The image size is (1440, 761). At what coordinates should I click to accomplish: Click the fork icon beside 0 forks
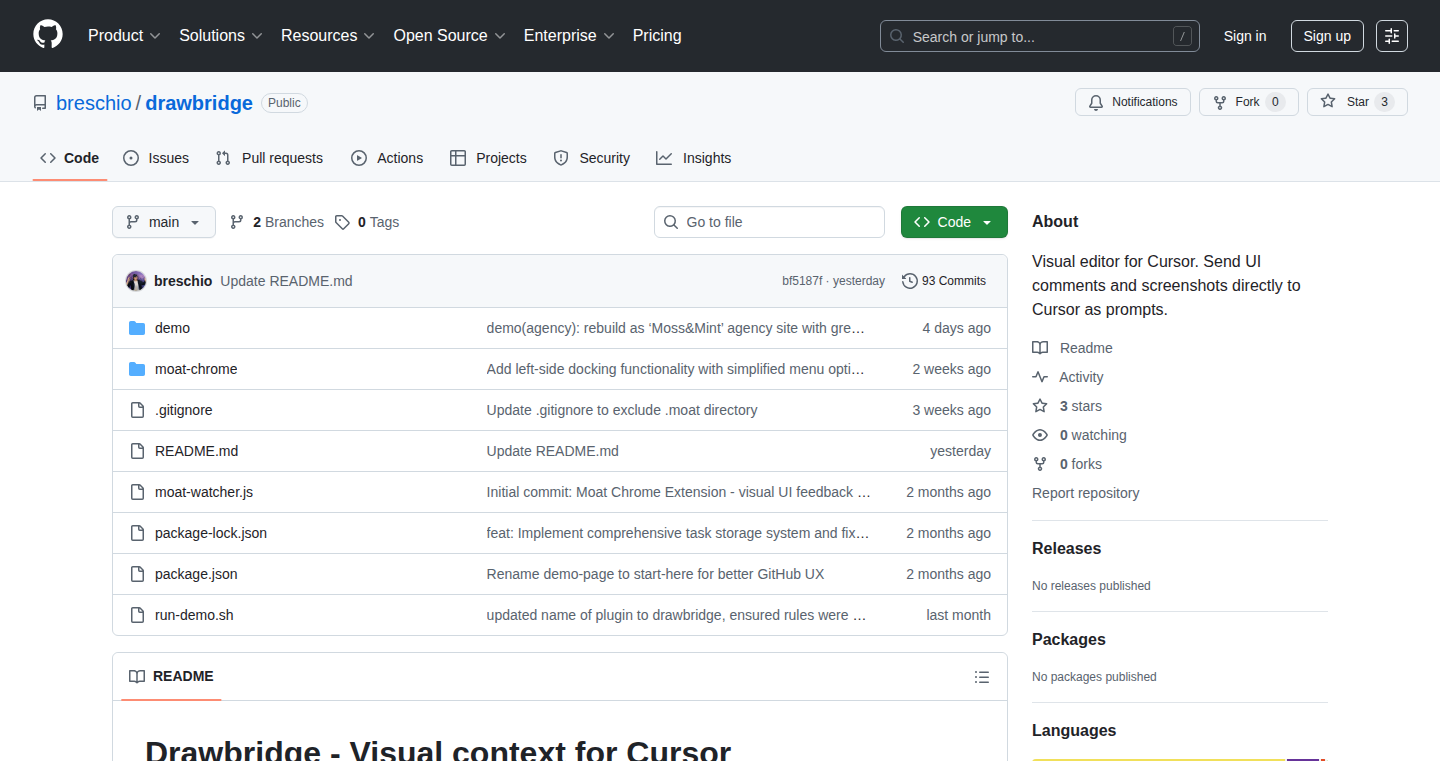click(1040, 464)
